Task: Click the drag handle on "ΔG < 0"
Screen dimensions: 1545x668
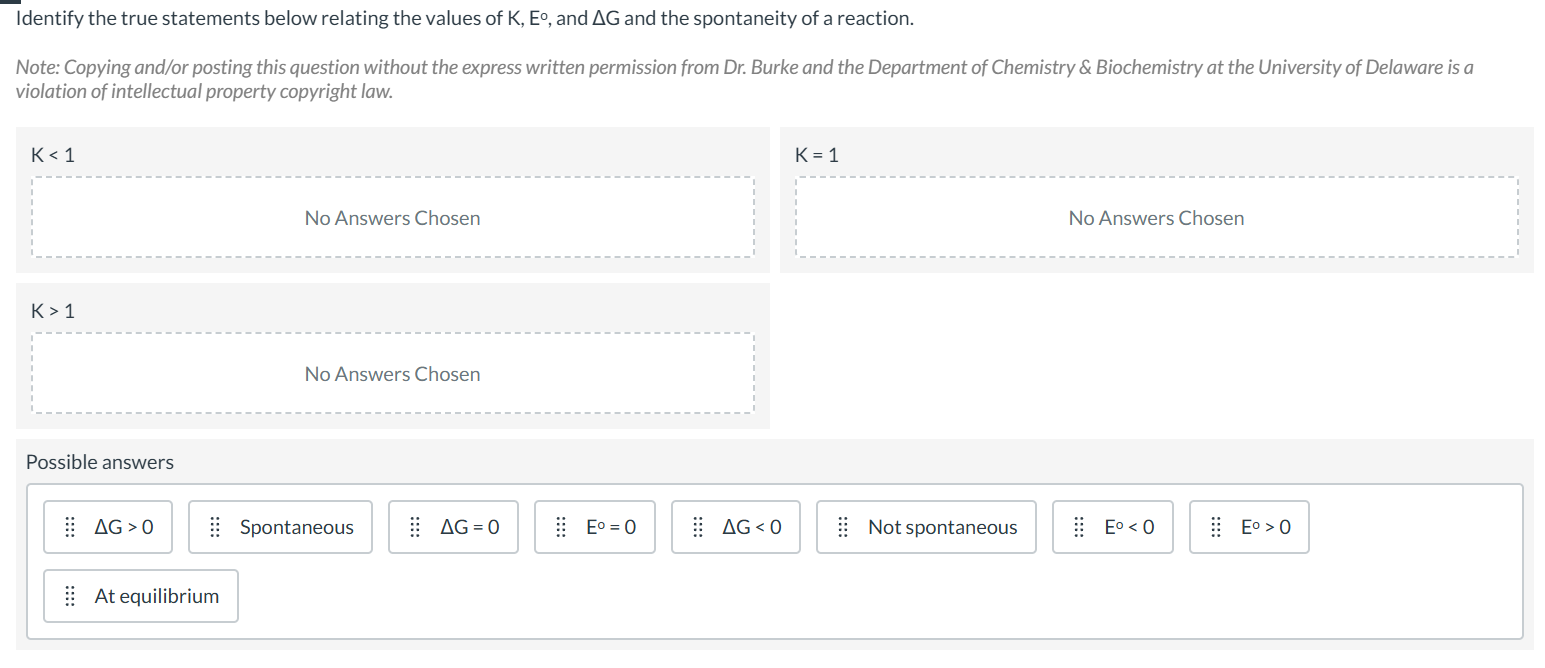Action: pyautogui.click(x=697, y=527)
